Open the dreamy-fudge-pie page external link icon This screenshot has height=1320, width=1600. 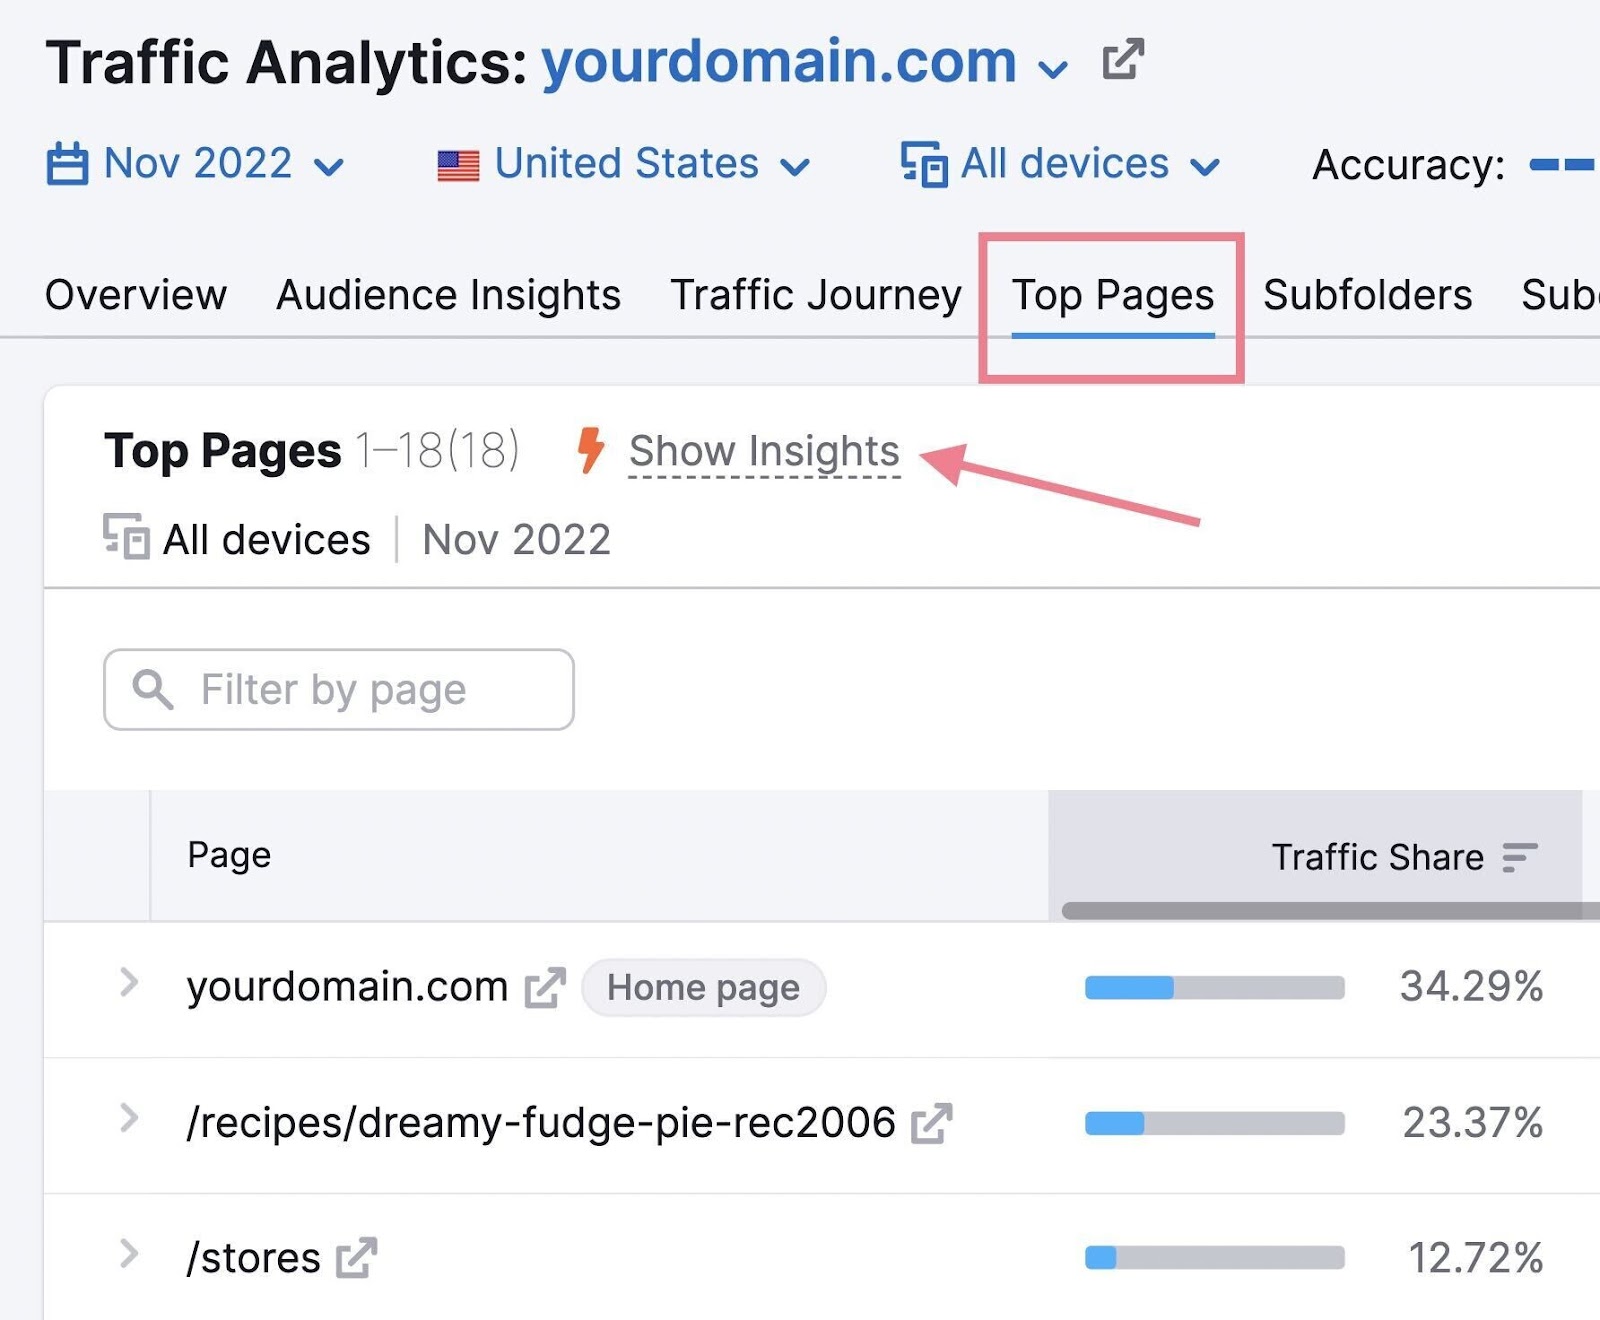(932, 1123)
